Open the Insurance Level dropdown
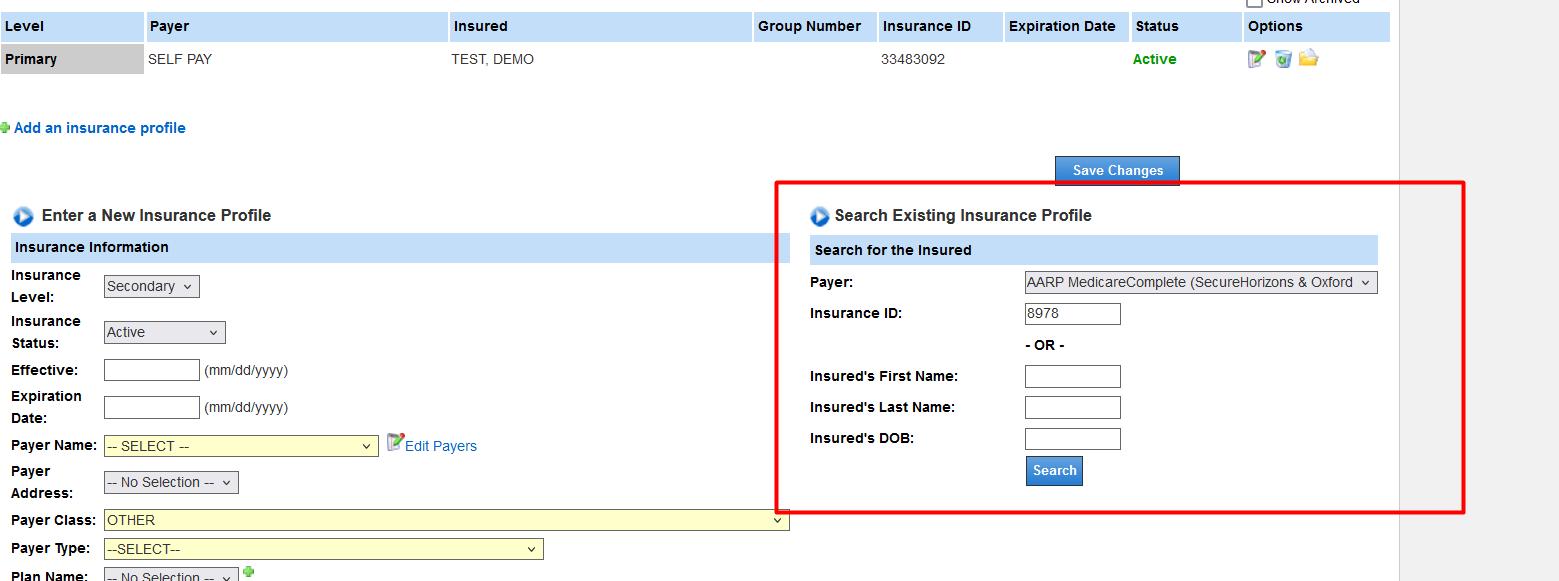 (152, 286)
